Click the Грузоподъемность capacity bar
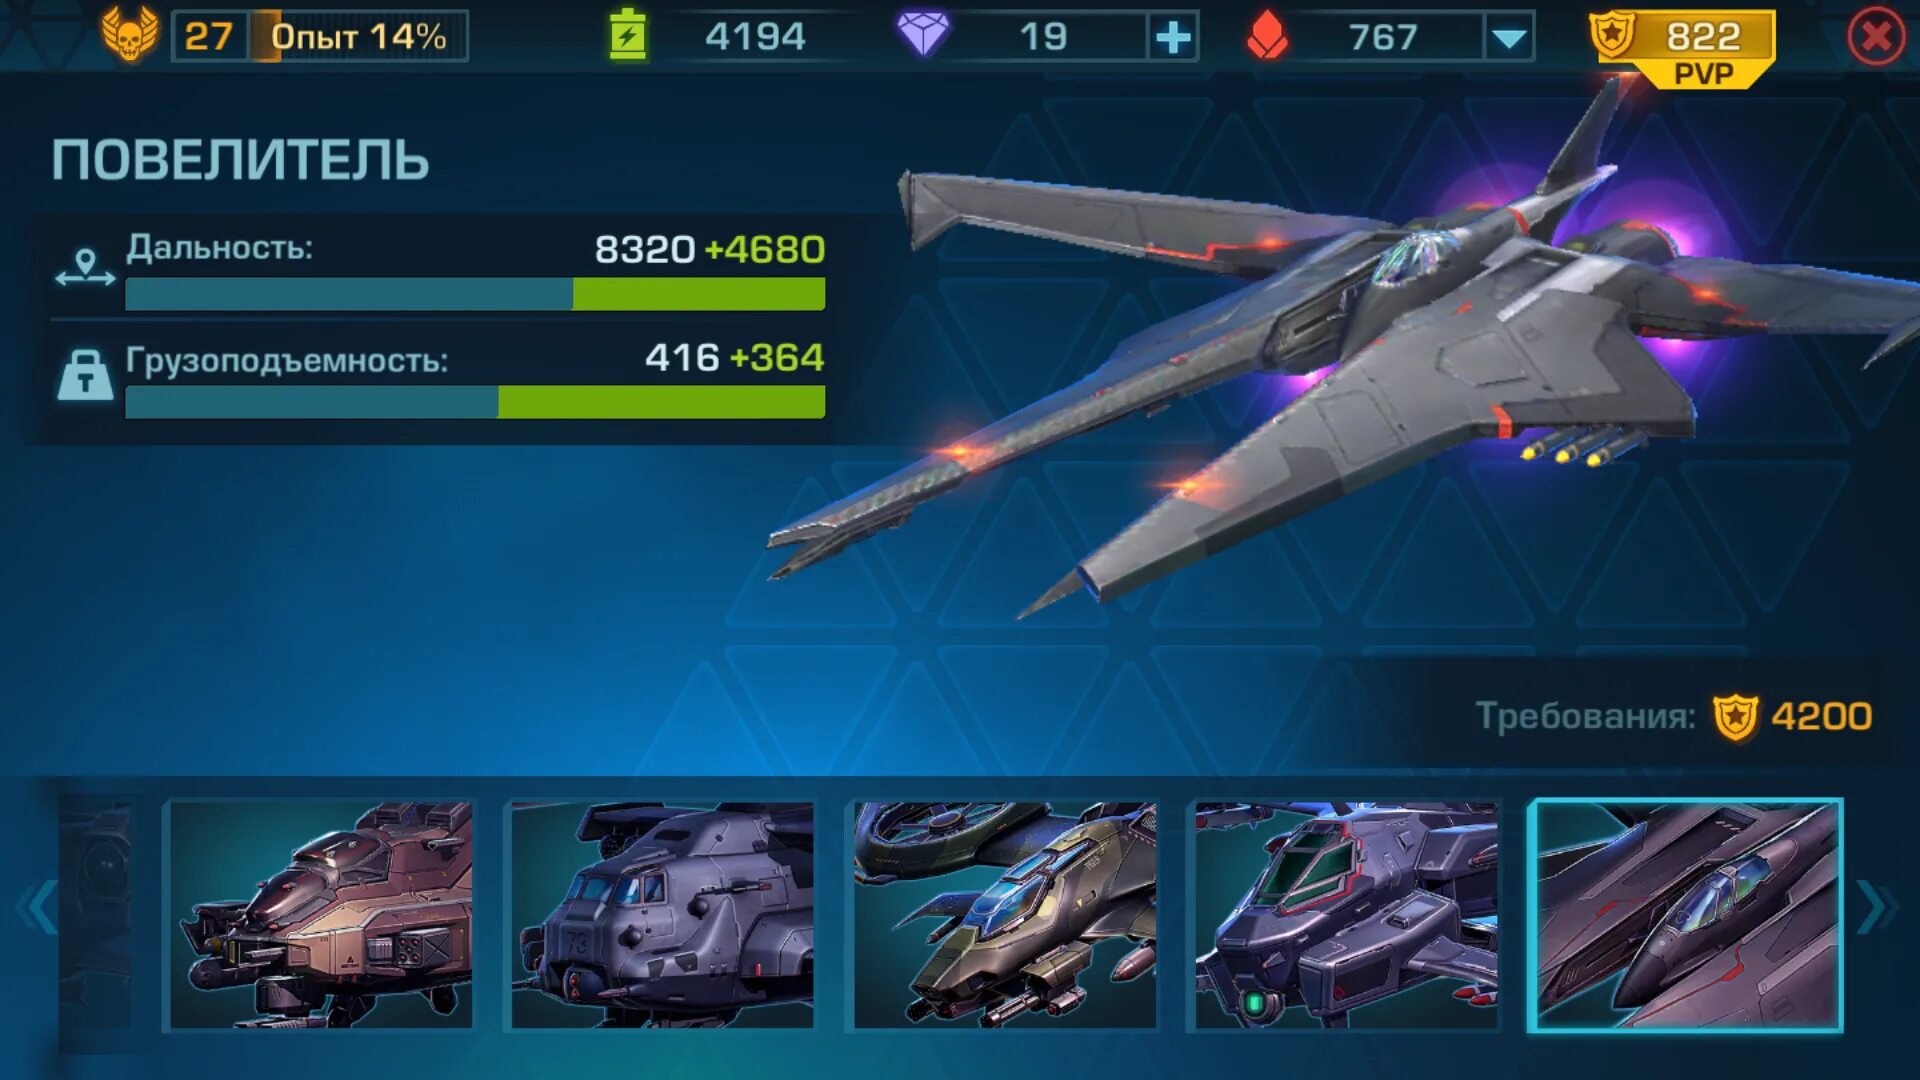The height and width of the screenshot is (1080, 1920). (475, 402)
